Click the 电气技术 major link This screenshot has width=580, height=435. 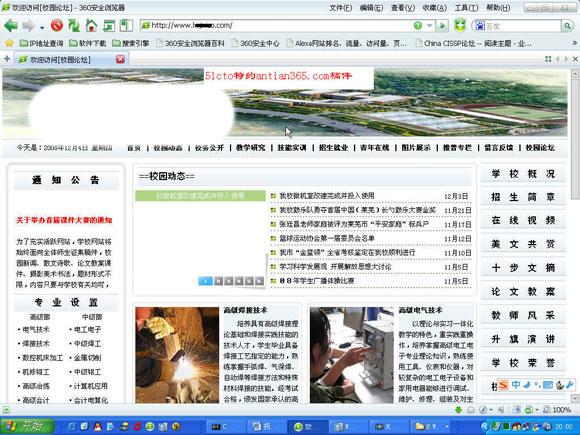click(x=36, y=329)
